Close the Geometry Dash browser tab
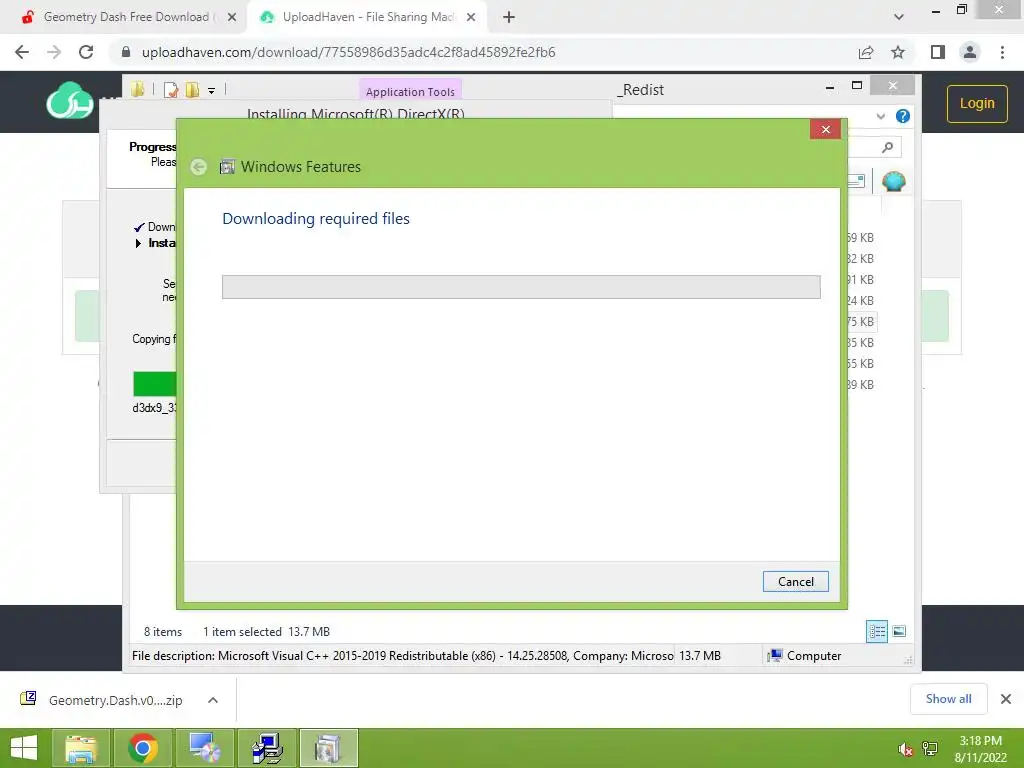 [x=231, y=18]
